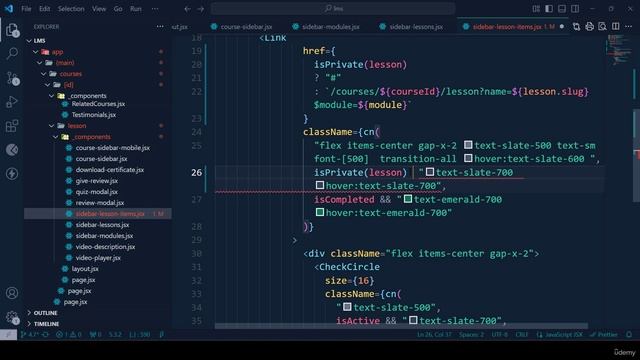Open the File menu
640x360 pixels.
coord(26,9)
